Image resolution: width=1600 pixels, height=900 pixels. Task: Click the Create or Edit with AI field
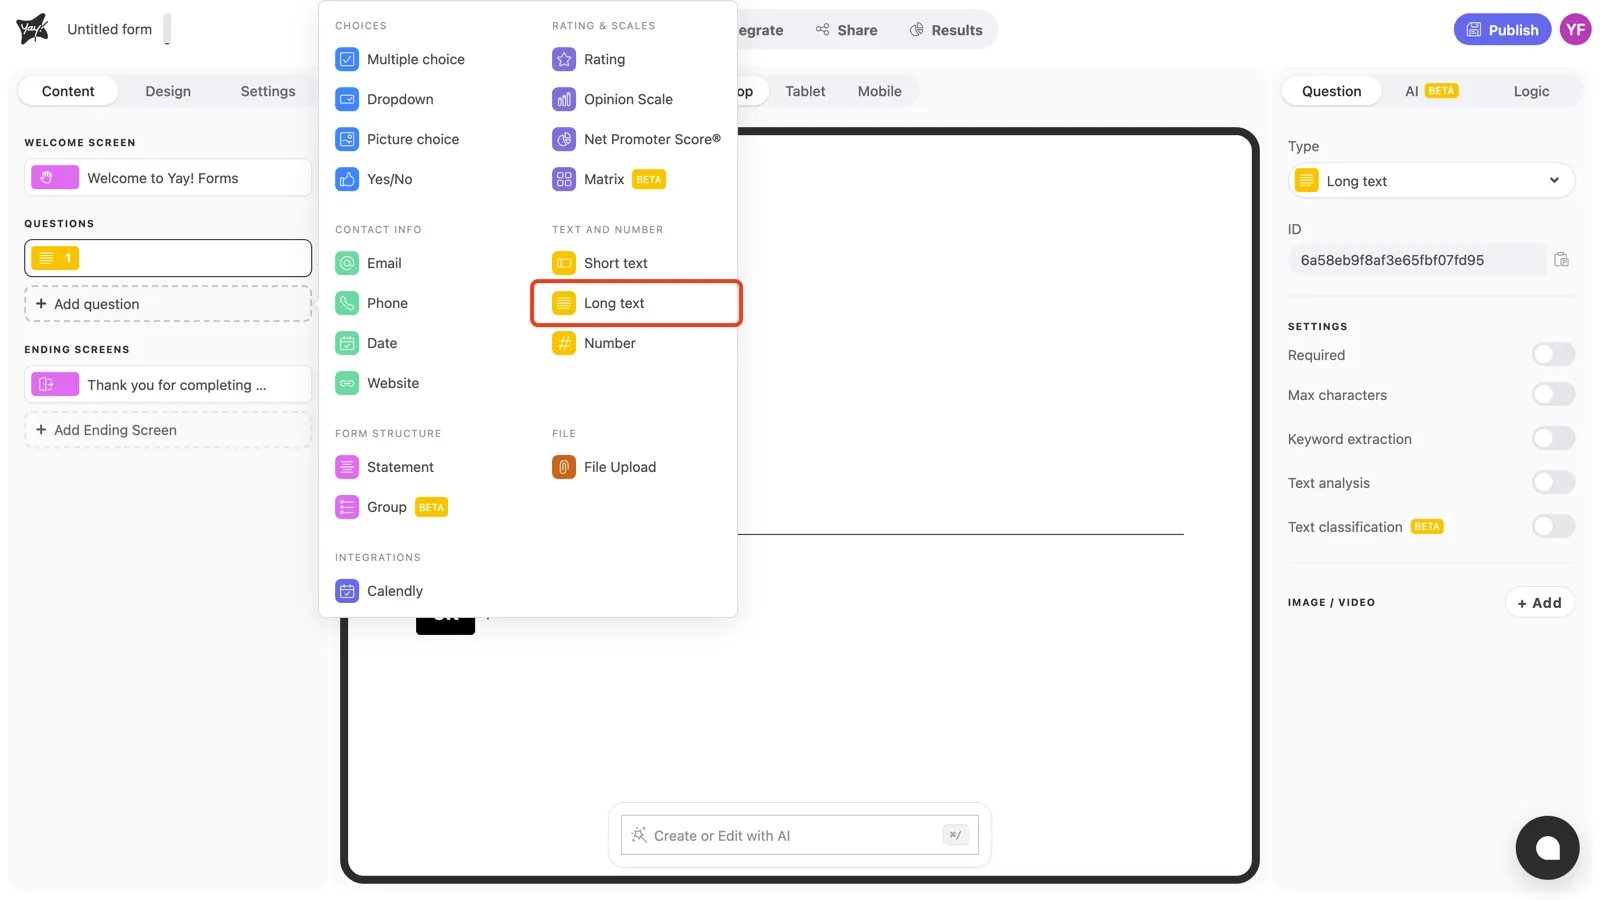point(799,835)
